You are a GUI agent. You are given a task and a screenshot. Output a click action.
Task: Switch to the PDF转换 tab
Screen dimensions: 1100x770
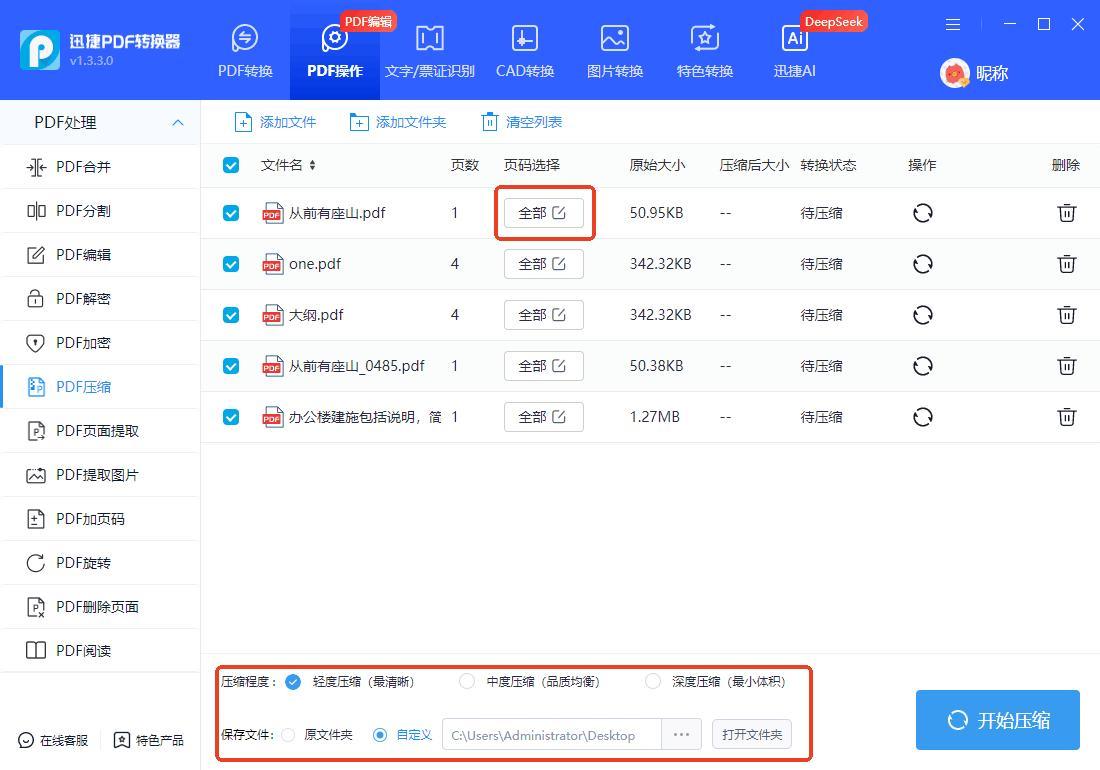click(245, 50)
